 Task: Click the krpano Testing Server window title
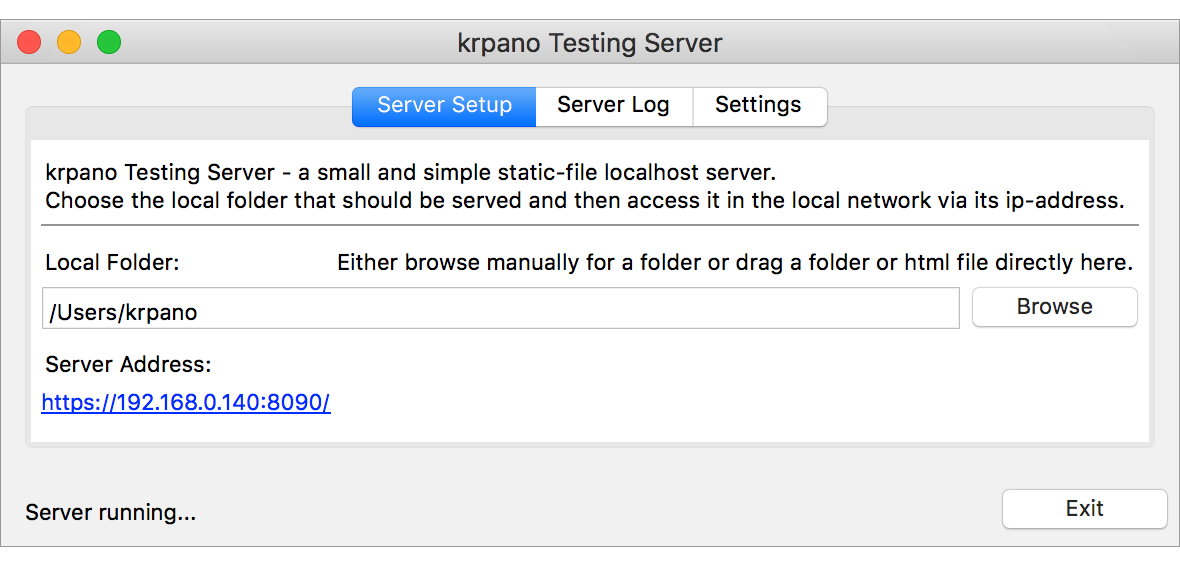click(x=589, y=44)
